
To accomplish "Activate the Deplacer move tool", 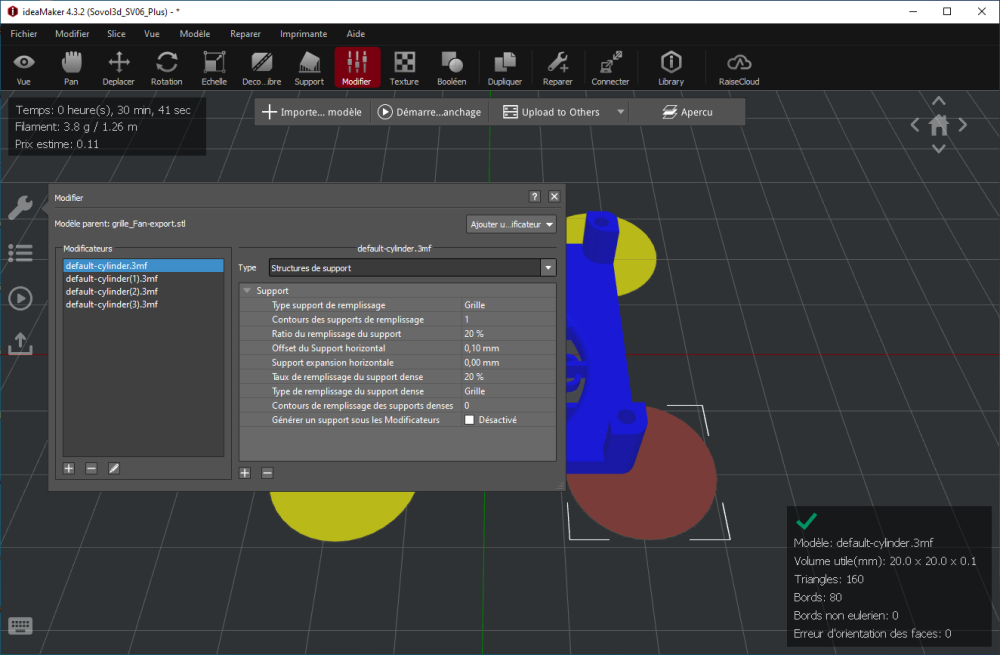I will 119,68.
